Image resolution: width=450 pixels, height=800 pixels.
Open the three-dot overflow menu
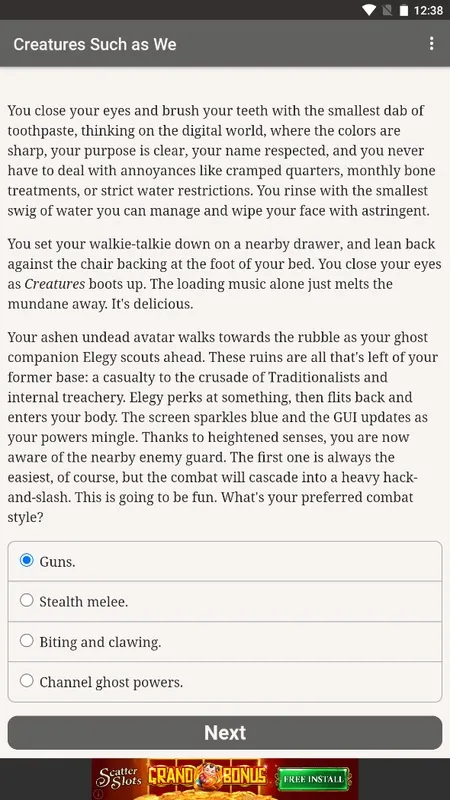432,43
